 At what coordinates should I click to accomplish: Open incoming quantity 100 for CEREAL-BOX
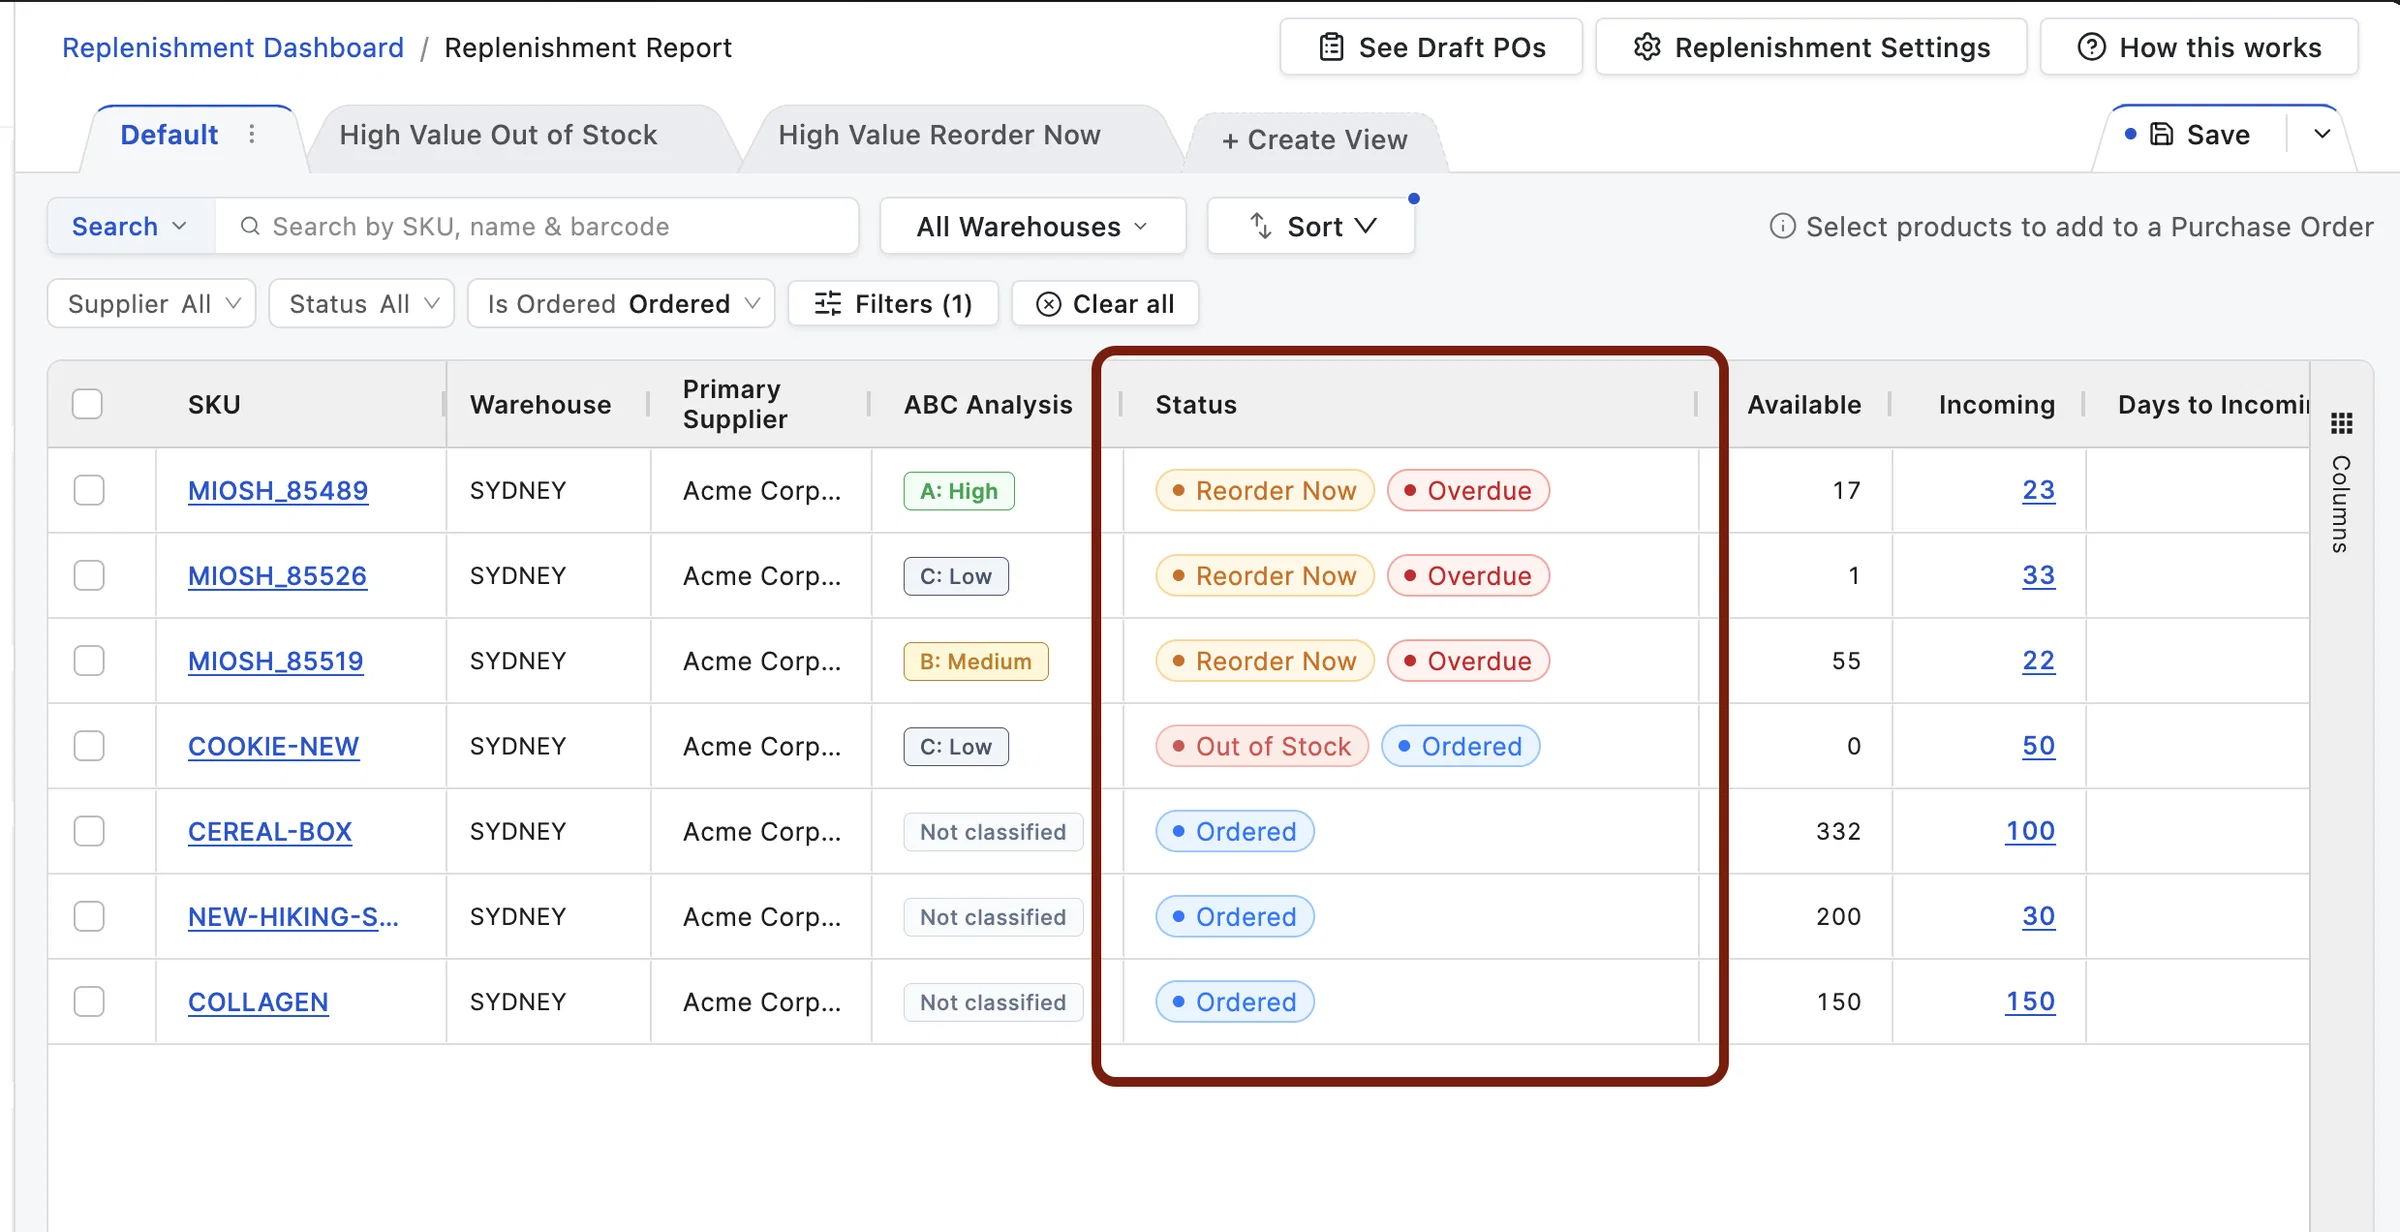pos(2030,831)
